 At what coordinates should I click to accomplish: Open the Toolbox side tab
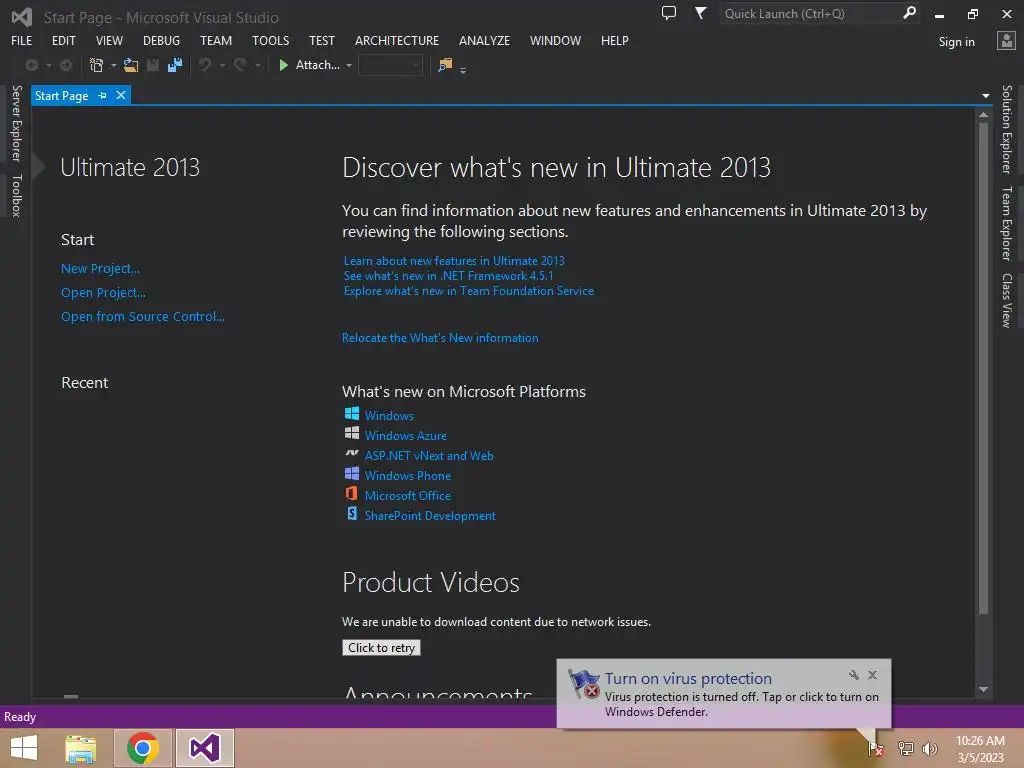pyautogui.click(x=17, y=195)
